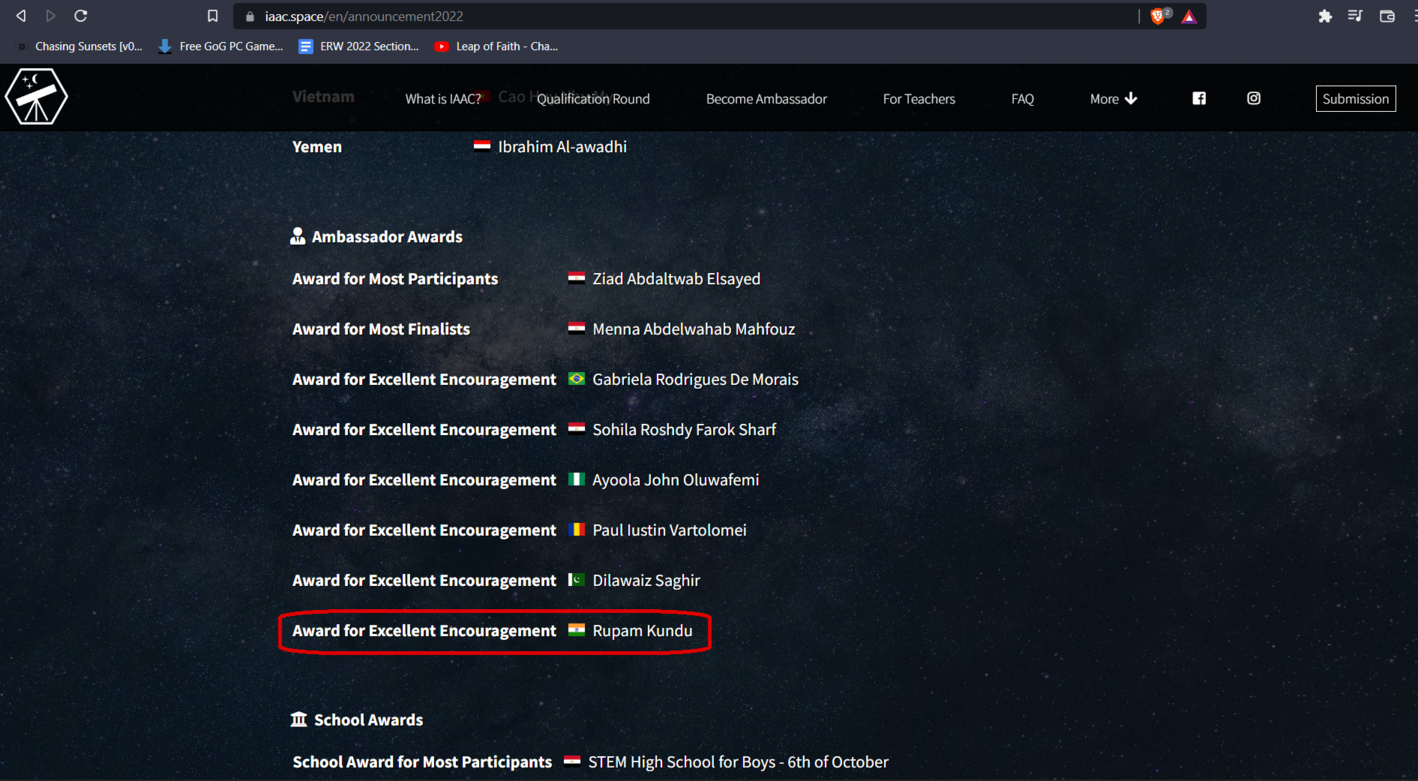Open Brave Rewards triangle icon
Image resolution: width=1418 pixels, height=781 pixels.
click(x=1188, y=15)
